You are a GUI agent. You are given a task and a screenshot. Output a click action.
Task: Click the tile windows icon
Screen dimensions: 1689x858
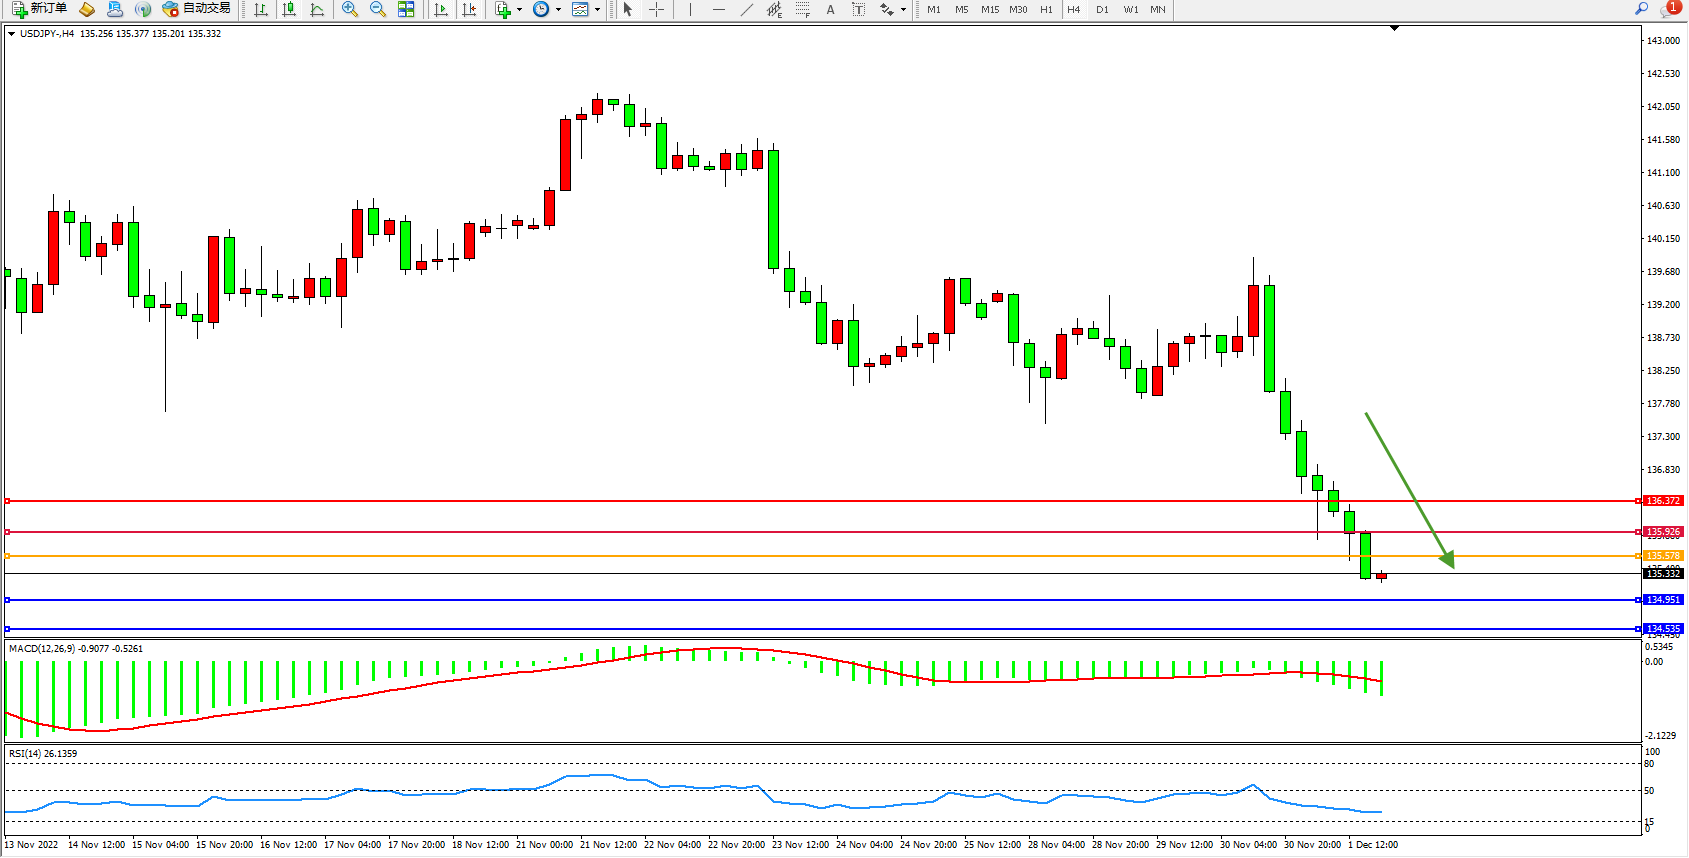point(406,9)
